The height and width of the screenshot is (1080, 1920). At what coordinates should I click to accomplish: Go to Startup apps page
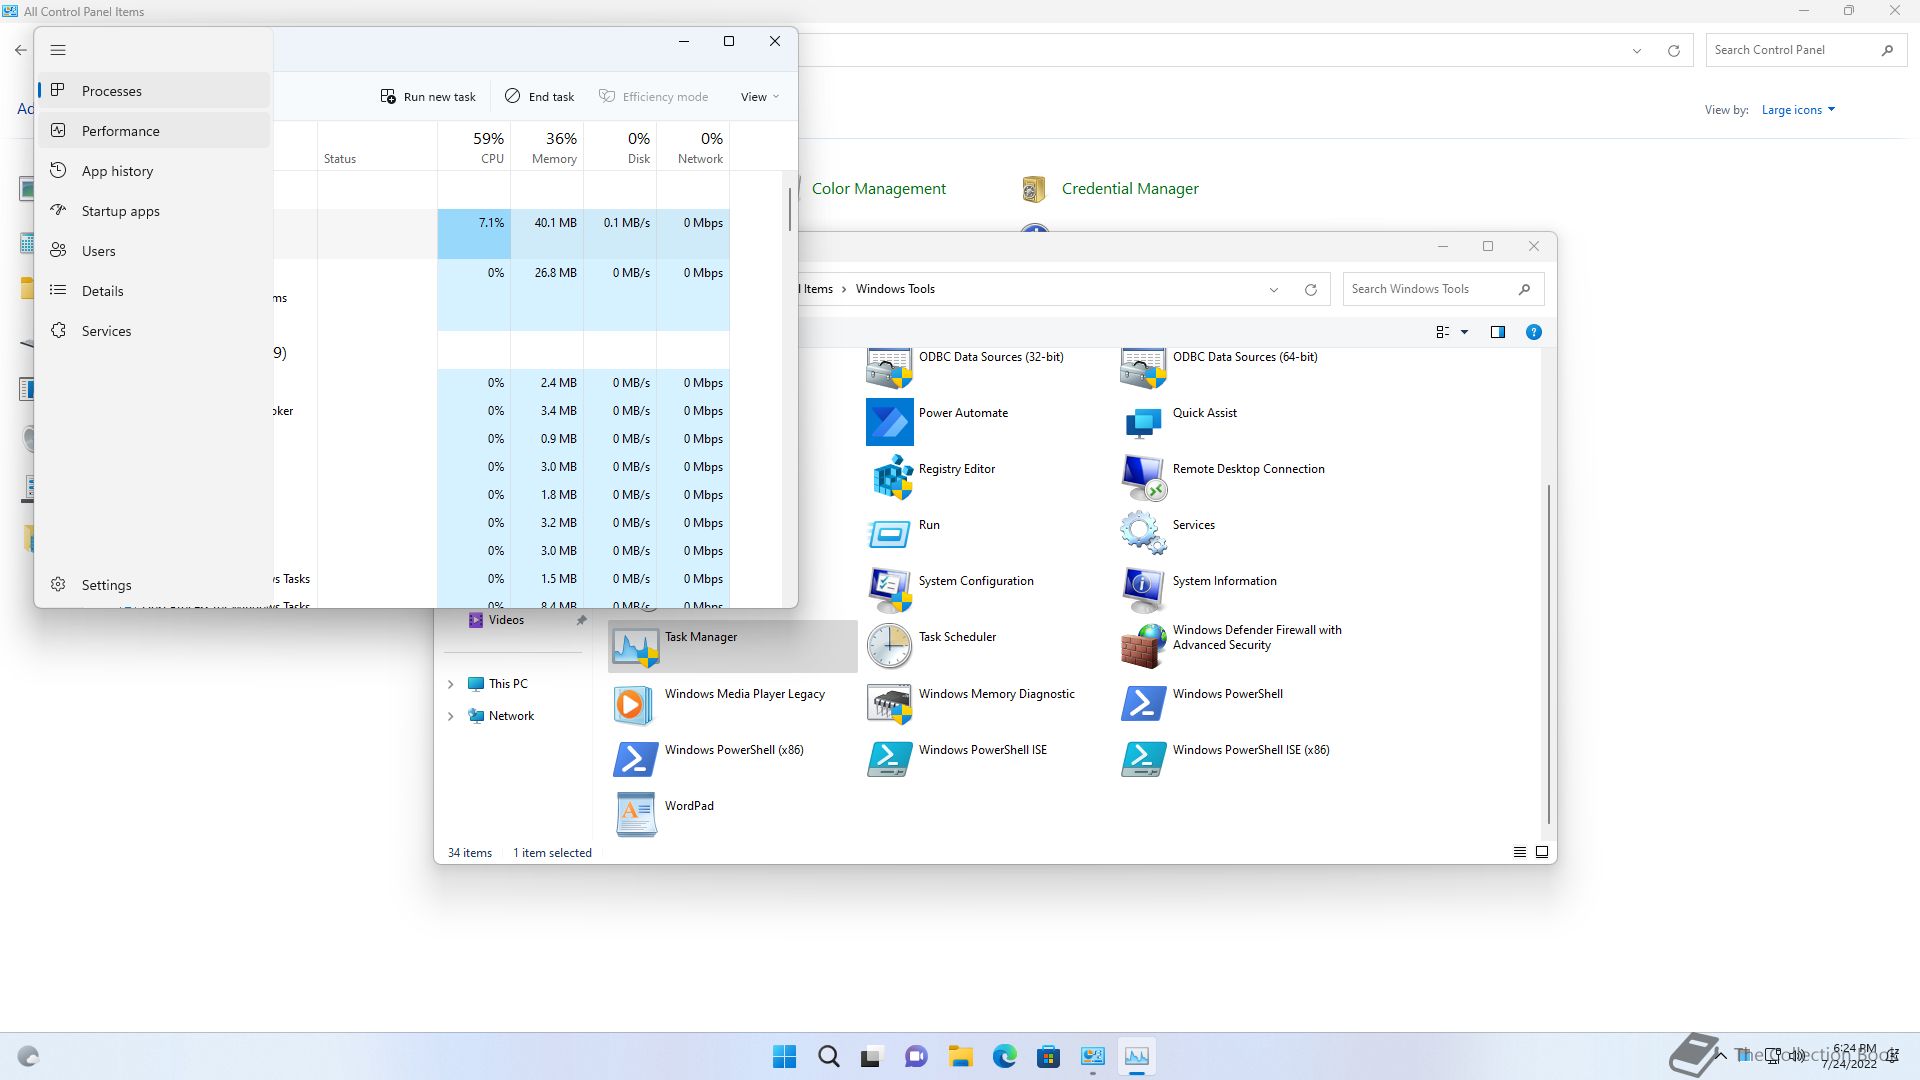[154, 211]
